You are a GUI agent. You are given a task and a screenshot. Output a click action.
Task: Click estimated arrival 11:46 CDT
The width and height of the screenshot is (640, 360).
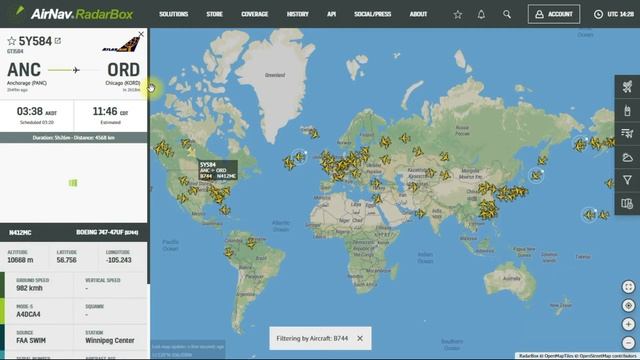click(x=110, y=111)
